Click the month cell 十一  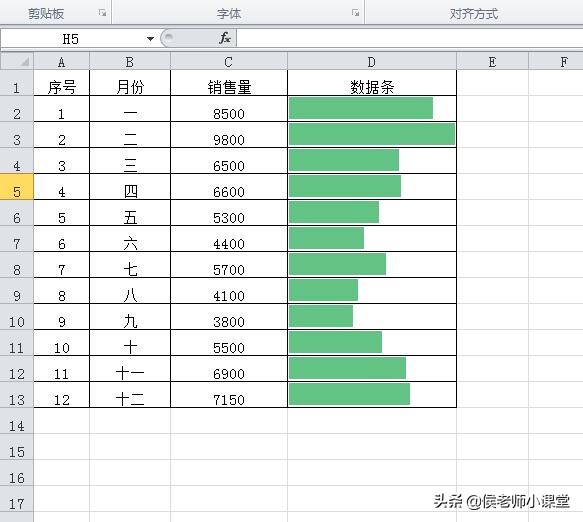130,369
